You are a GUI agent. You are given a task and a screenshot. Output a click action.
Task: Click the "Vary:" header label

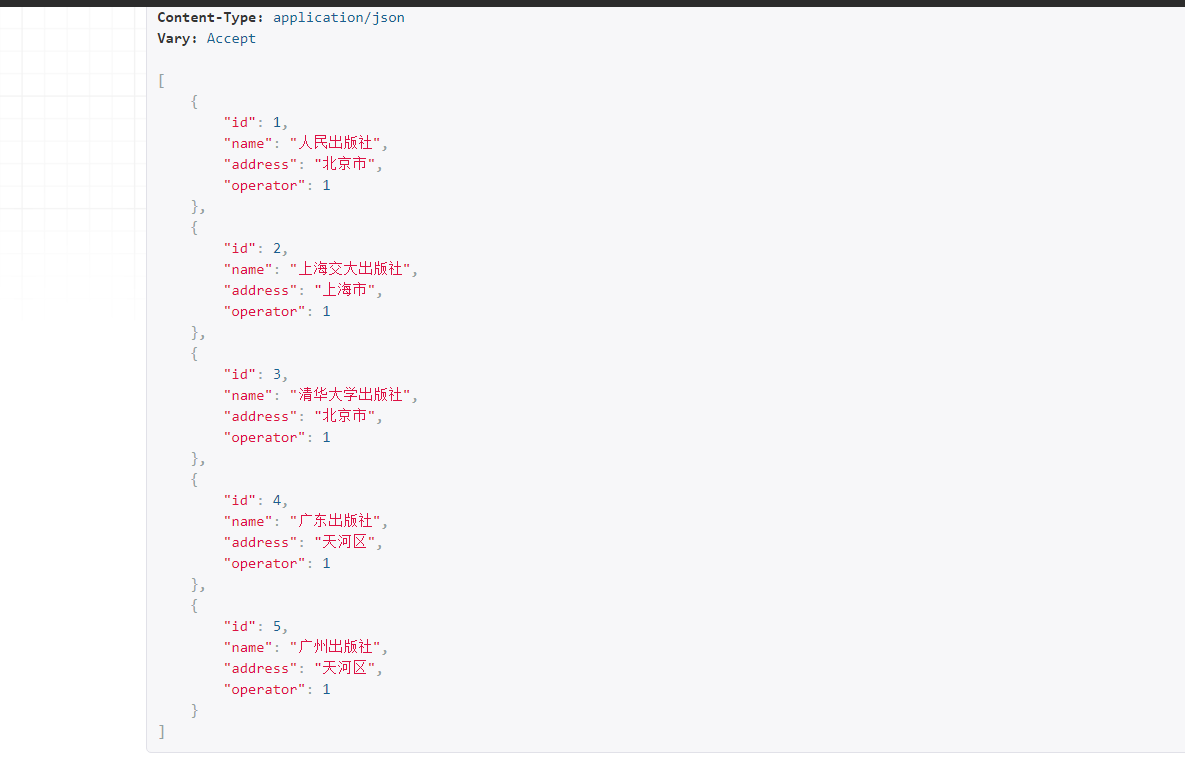click(x=178, y=39)
